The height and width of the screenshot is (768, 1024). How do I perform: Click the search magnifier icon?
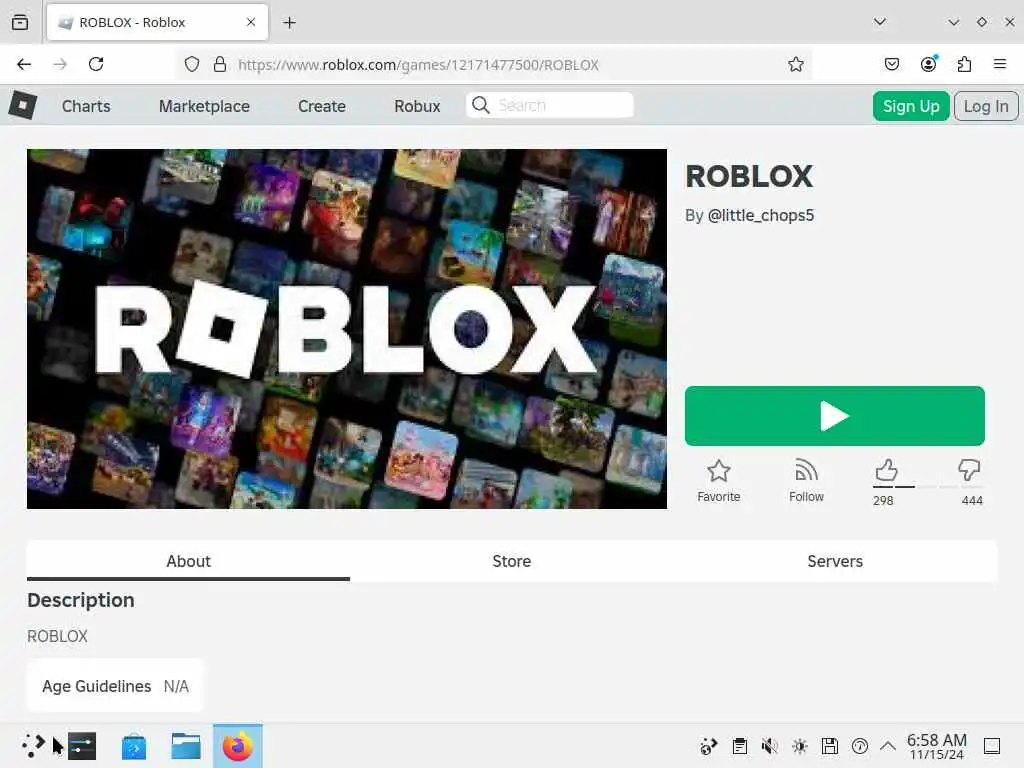(x=481, y=105)
